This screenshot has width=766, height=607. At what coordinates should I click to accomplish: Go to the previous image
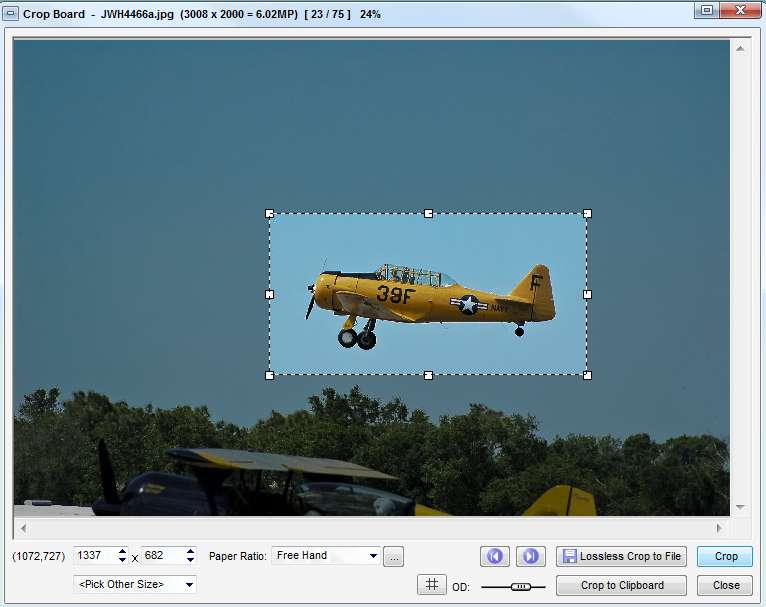[x=494, y=556]
